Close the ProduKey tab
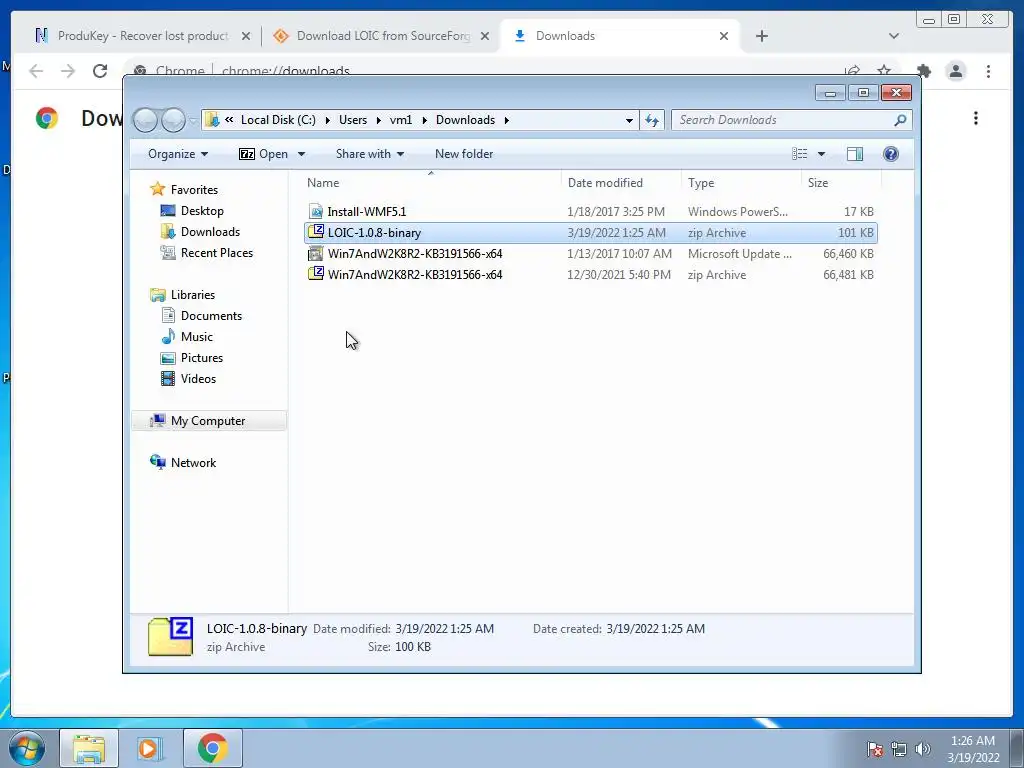The height and width of the screenshot is (768, 1024). click(246, 36)
